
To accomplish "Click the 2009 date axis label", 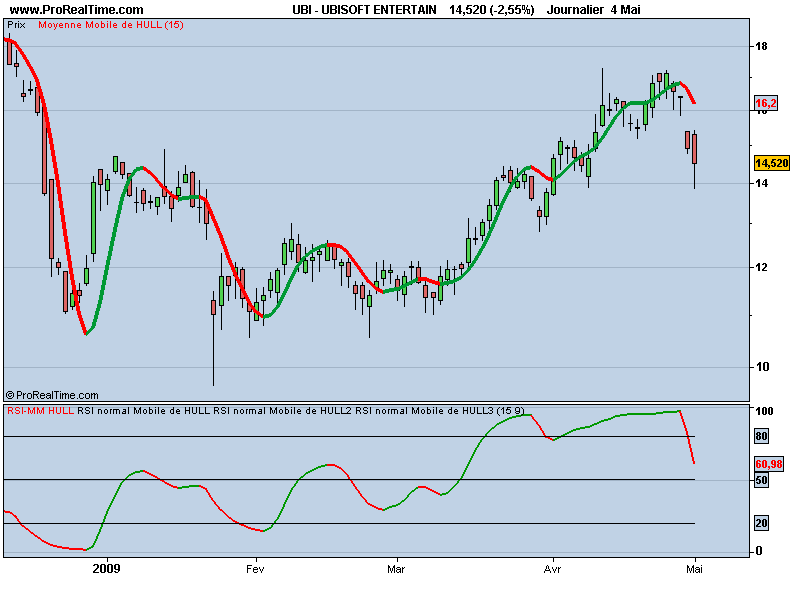I will 107,569.
